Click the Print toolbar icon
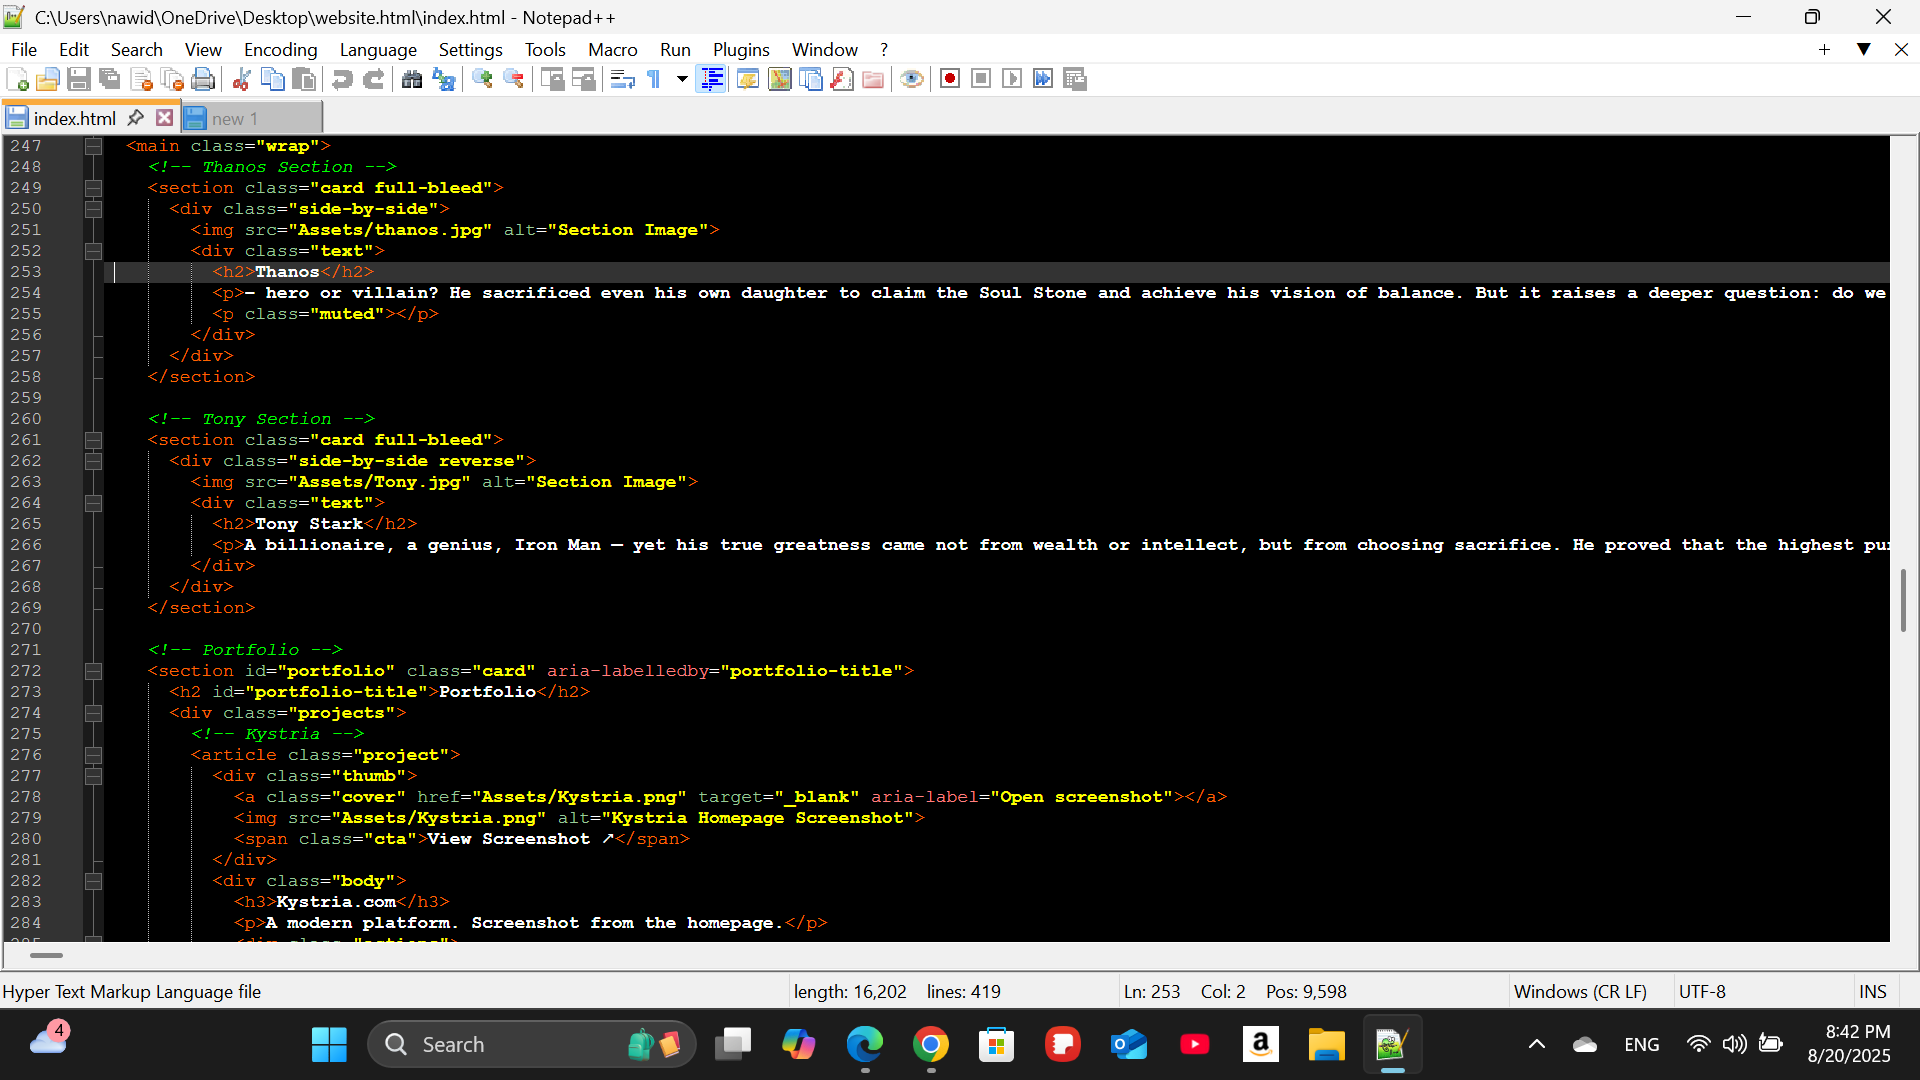 (x=203, y=79)
